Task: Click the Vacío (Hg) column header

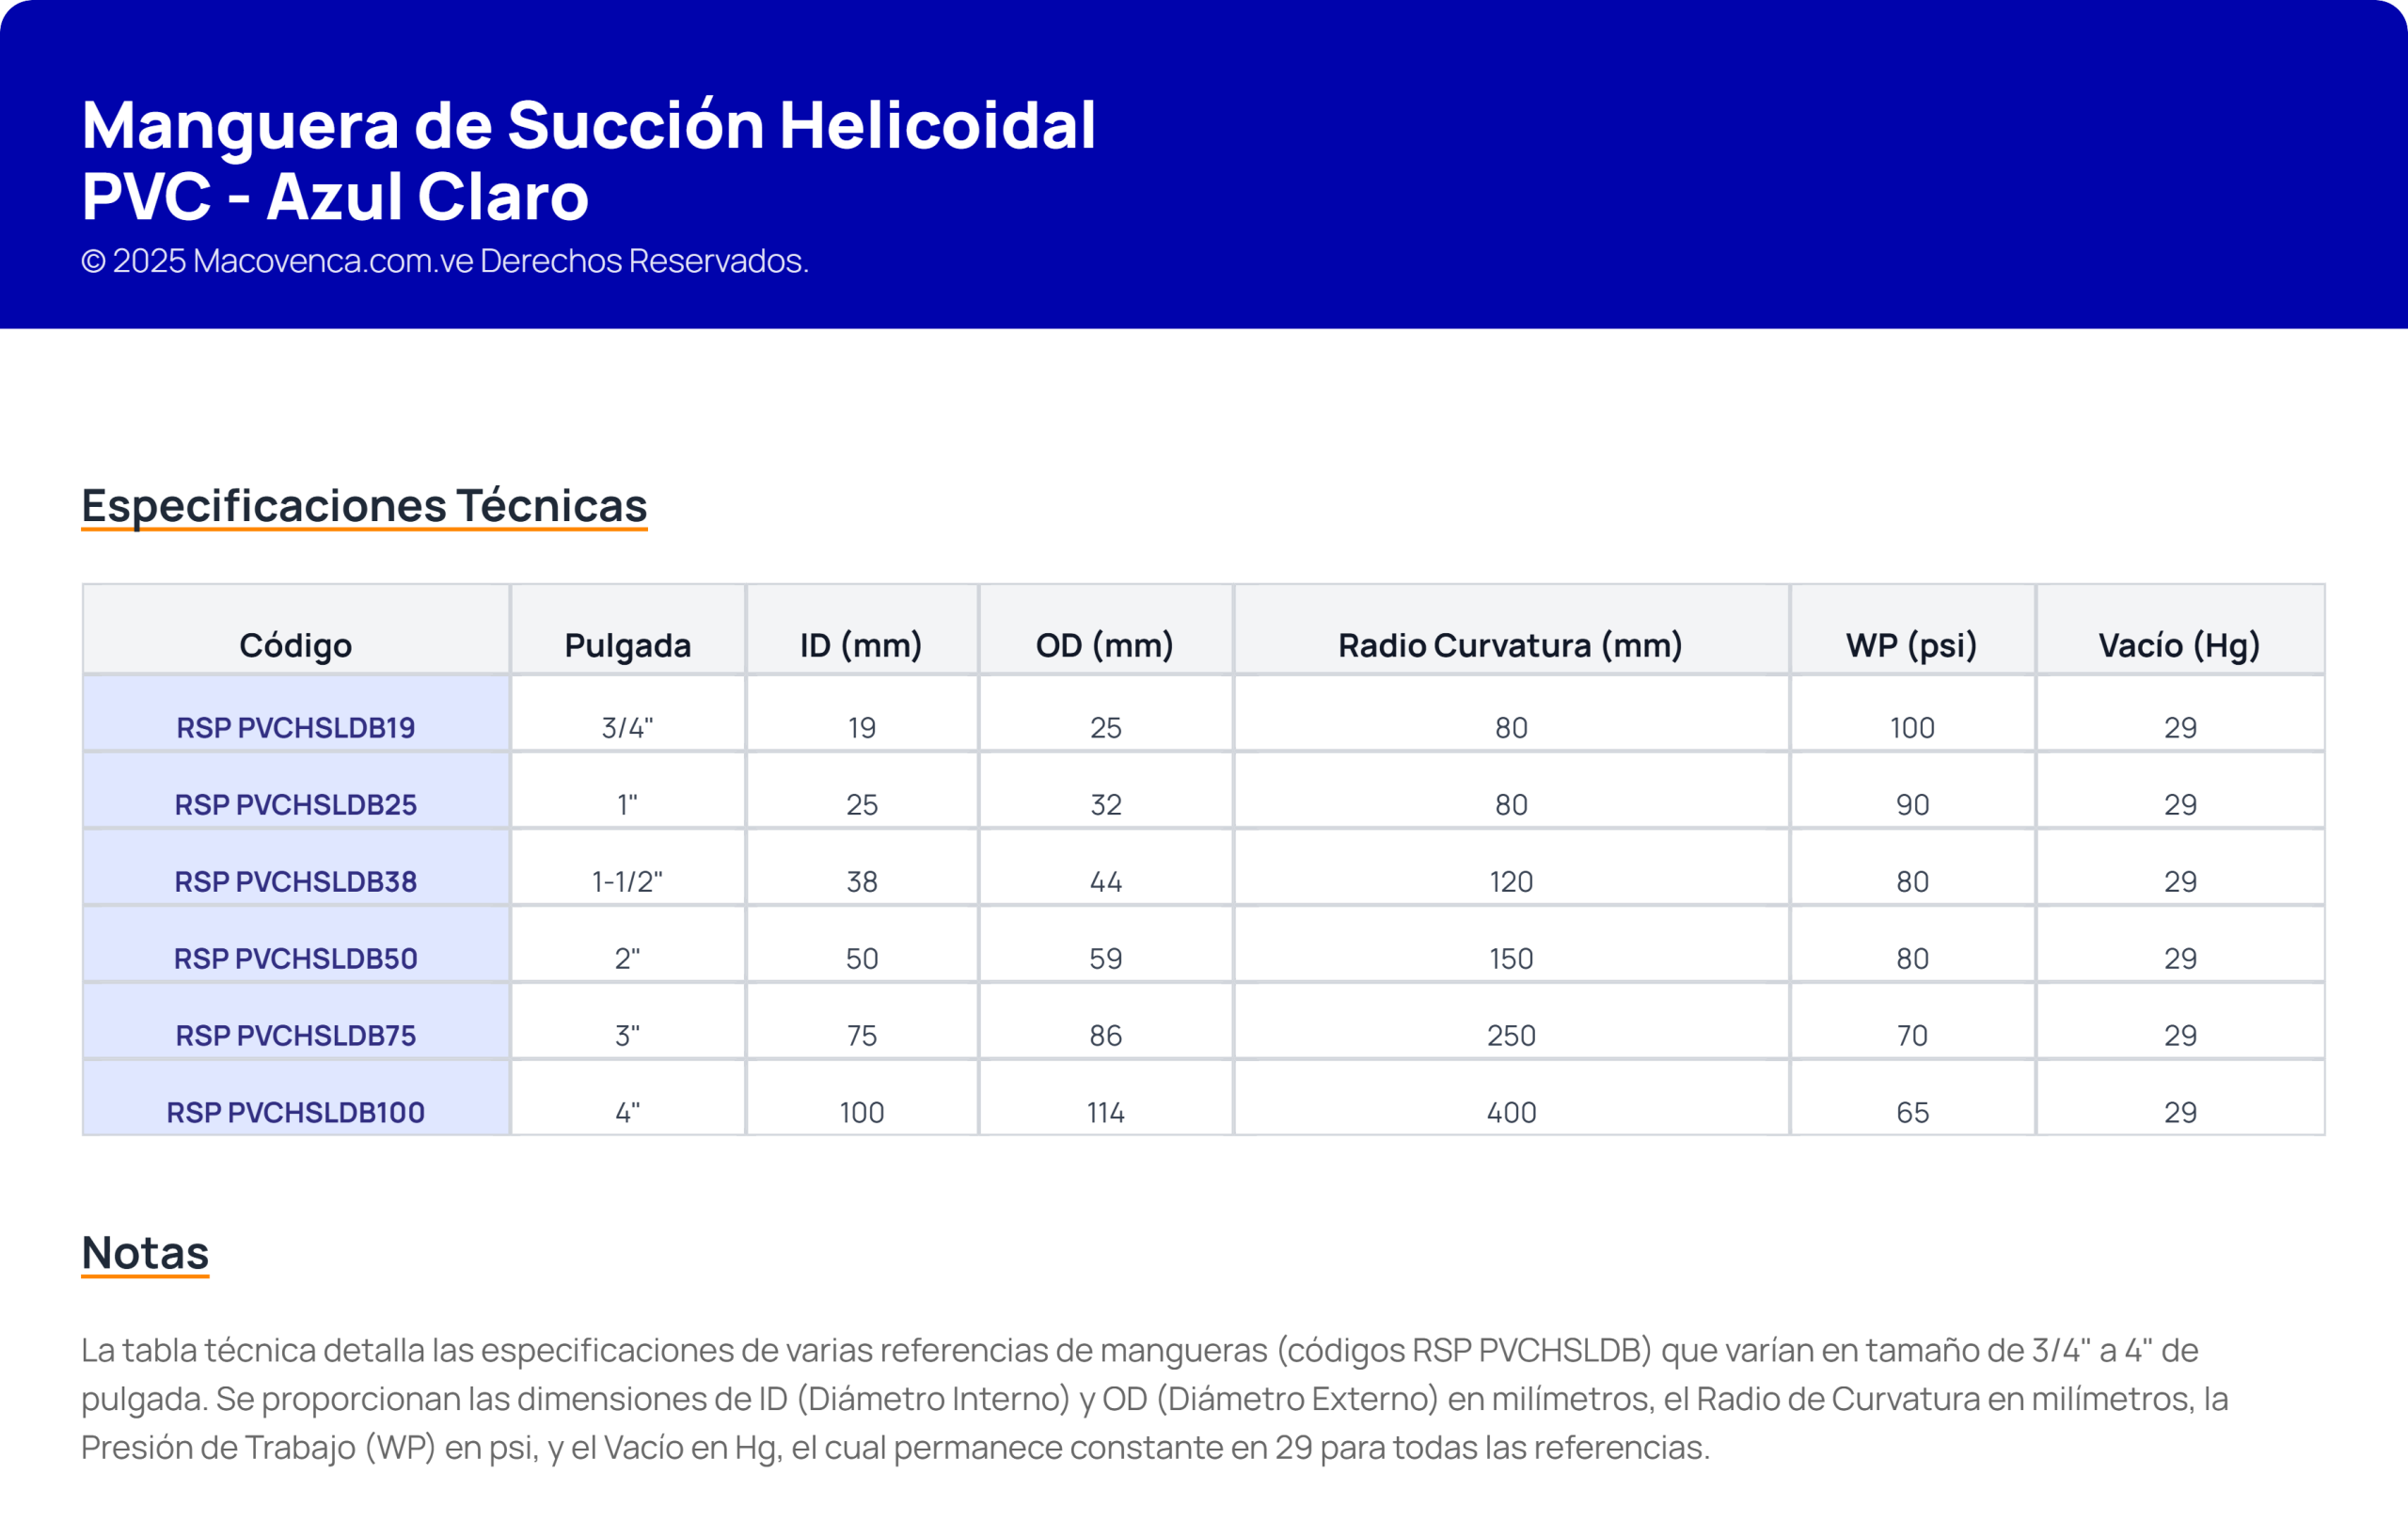Action: 2179,645
